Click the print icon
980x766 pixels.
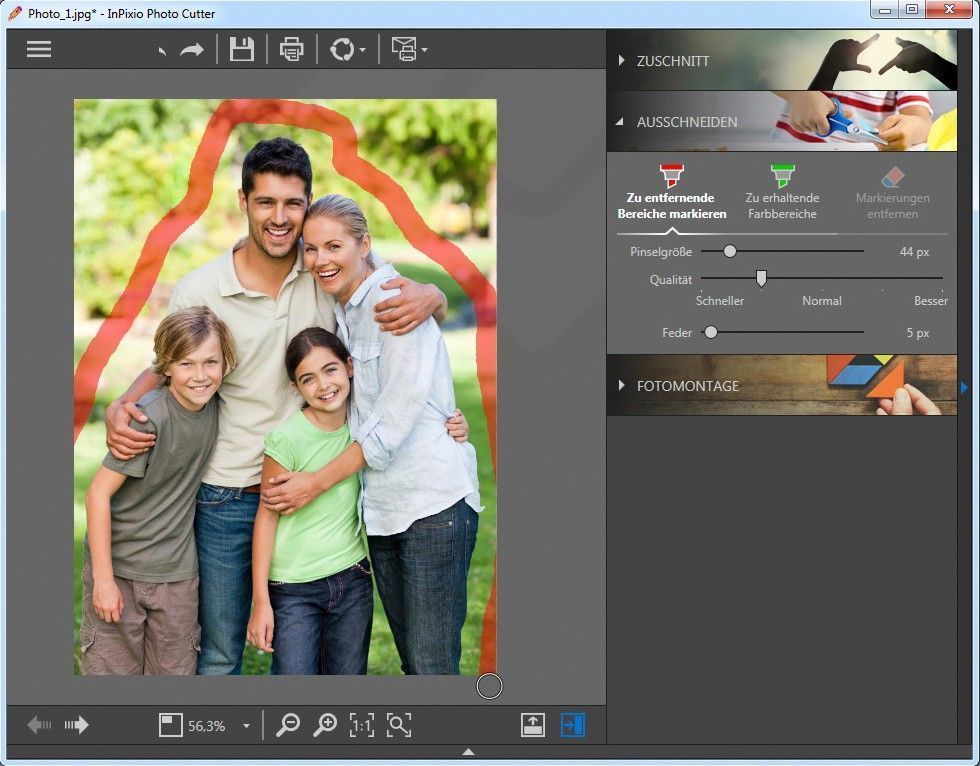tap(292, 49)
